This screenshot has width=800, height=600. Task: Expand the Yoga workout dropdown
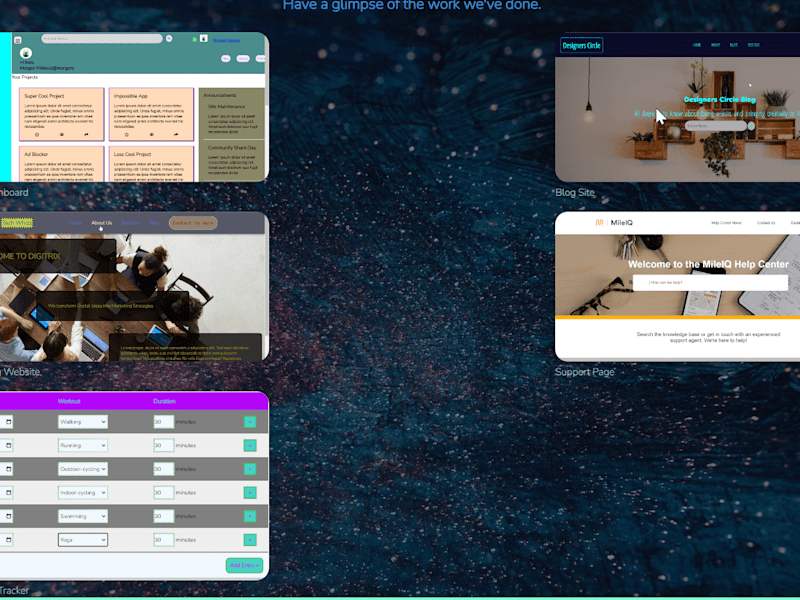point(83,540)
